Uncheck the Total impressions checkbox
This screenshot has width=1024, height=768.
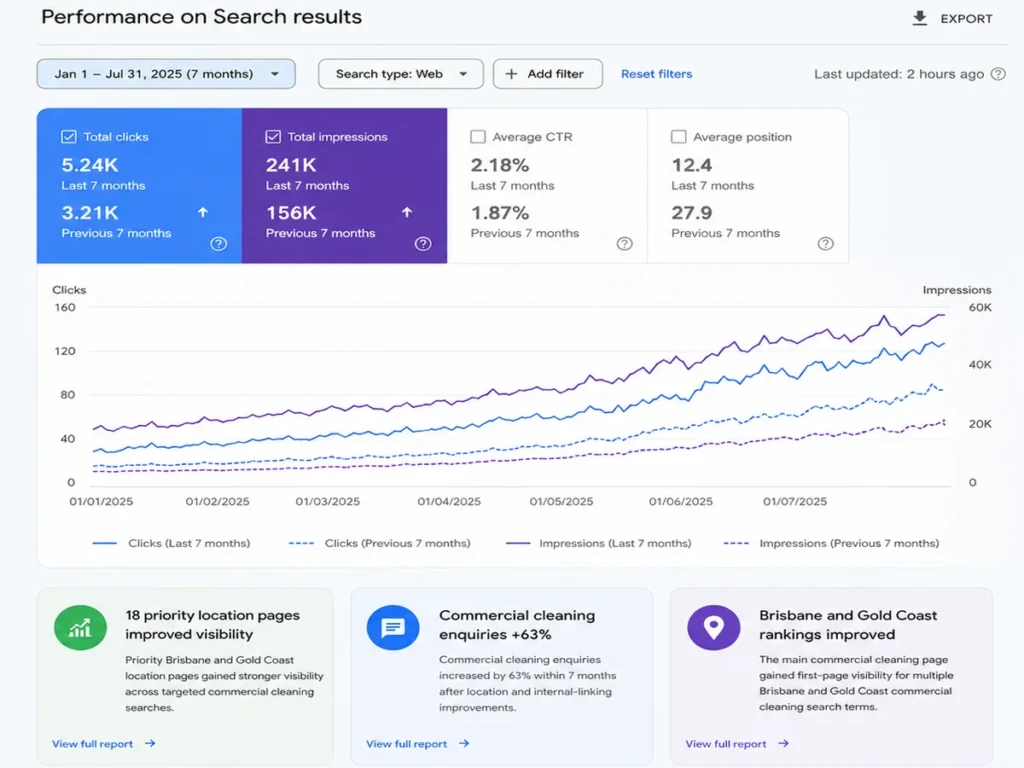(273, 136)
